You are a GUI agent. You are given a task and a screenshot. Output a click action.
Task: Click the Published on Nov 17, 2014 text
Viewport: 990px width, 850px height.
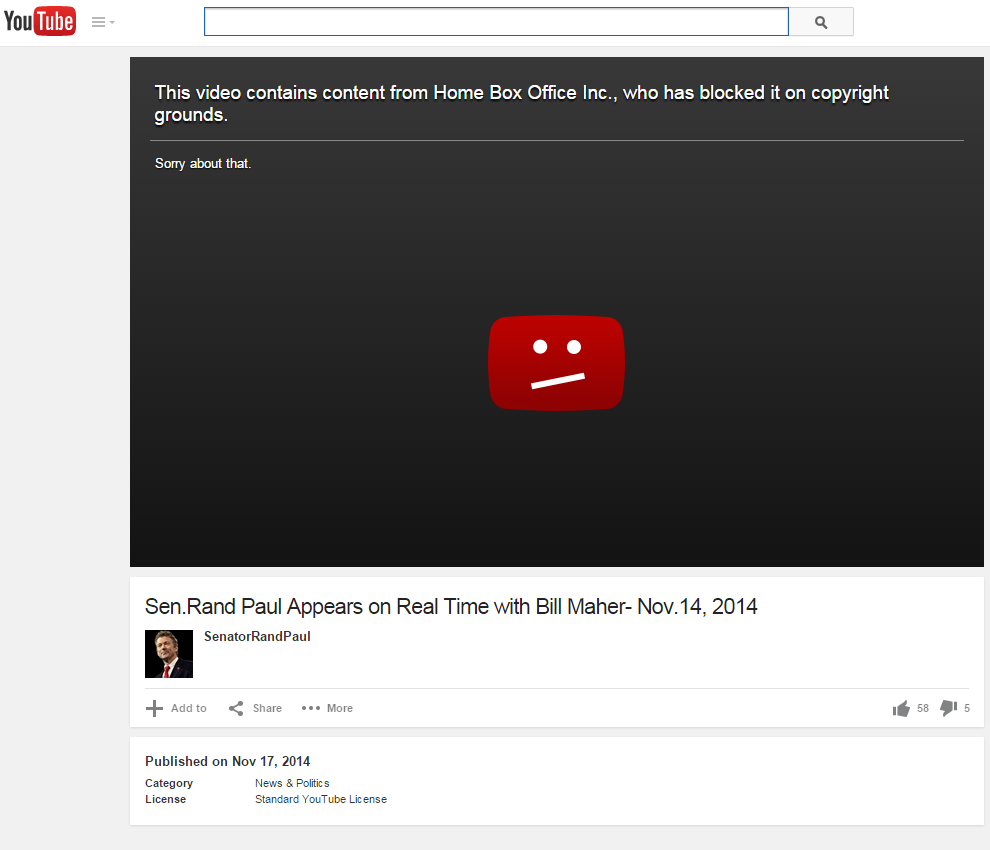pos(227,762)
